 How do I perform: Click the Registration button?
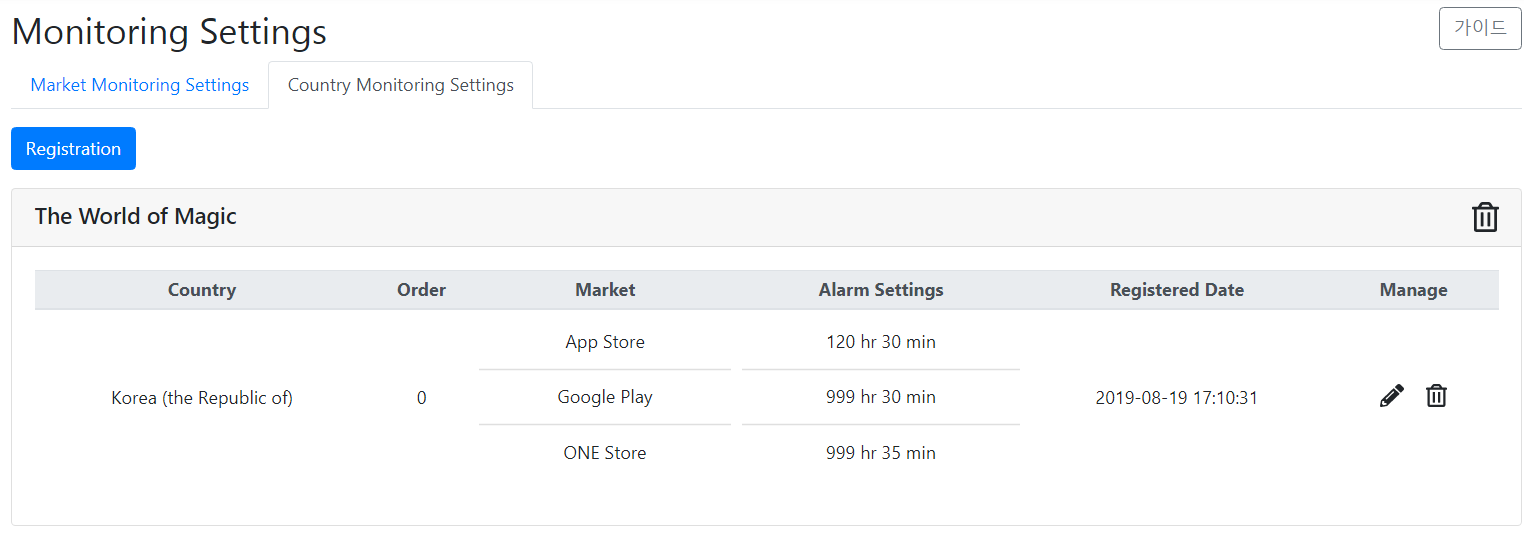tap(73, 149)
